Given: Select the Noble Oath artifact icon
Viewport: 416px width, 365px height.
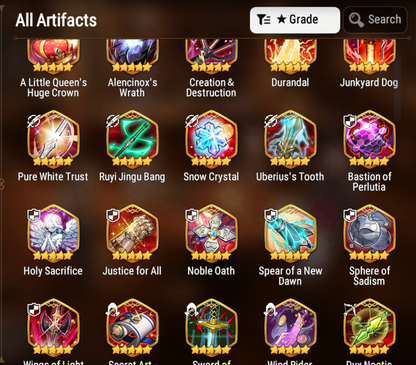Looking at the screenshot, I should [211, 233].
